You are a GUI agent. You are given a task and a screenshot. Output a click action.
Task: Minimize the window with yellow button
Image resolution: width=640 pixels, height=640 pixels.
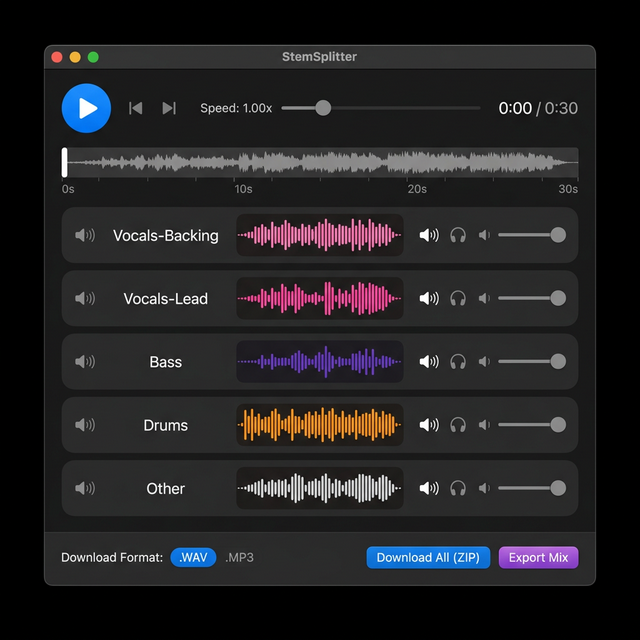pyautogui.click(x=75, y=57)
